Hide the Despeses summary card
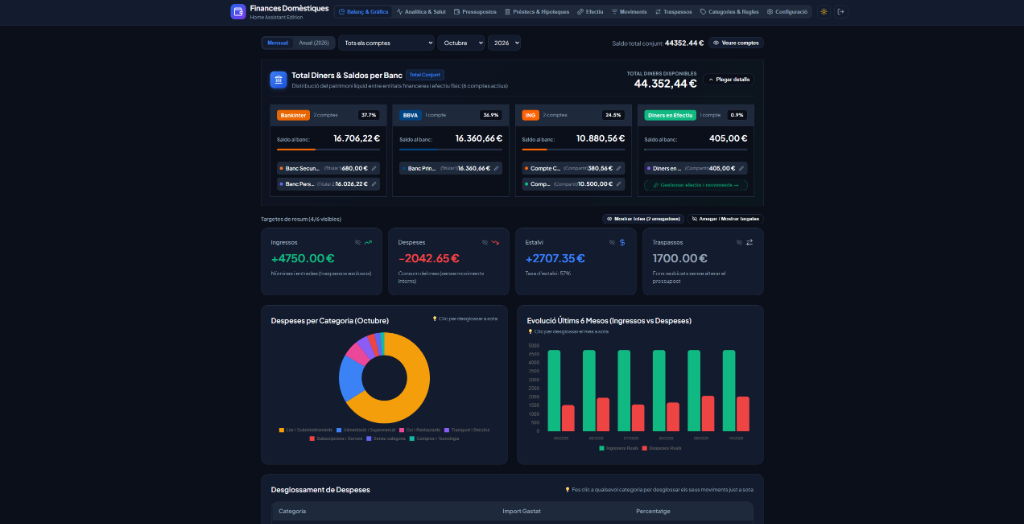 pyautogui.click(x=485, y=242)
